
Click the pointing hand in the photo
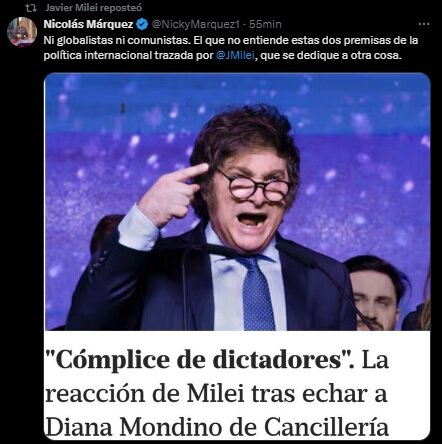click(172, 195)
